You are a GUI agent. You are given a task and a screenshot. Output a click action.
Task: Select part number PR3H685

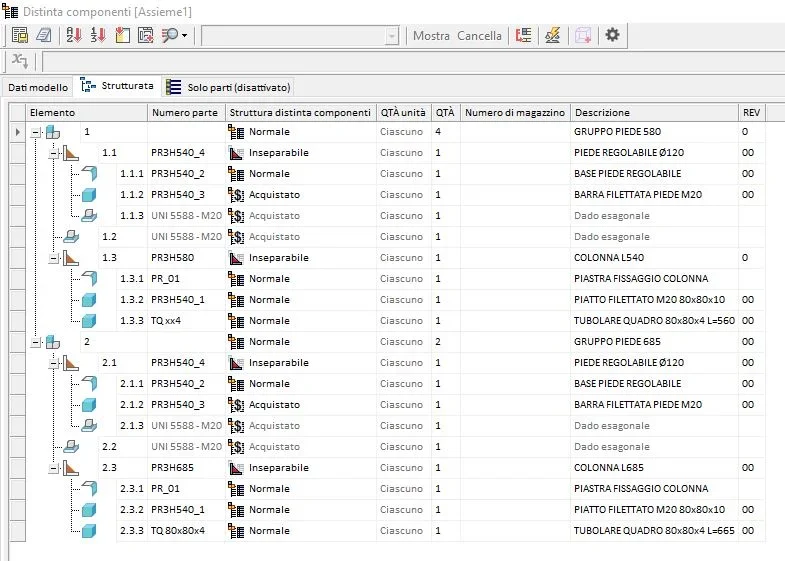click(172, 468)
